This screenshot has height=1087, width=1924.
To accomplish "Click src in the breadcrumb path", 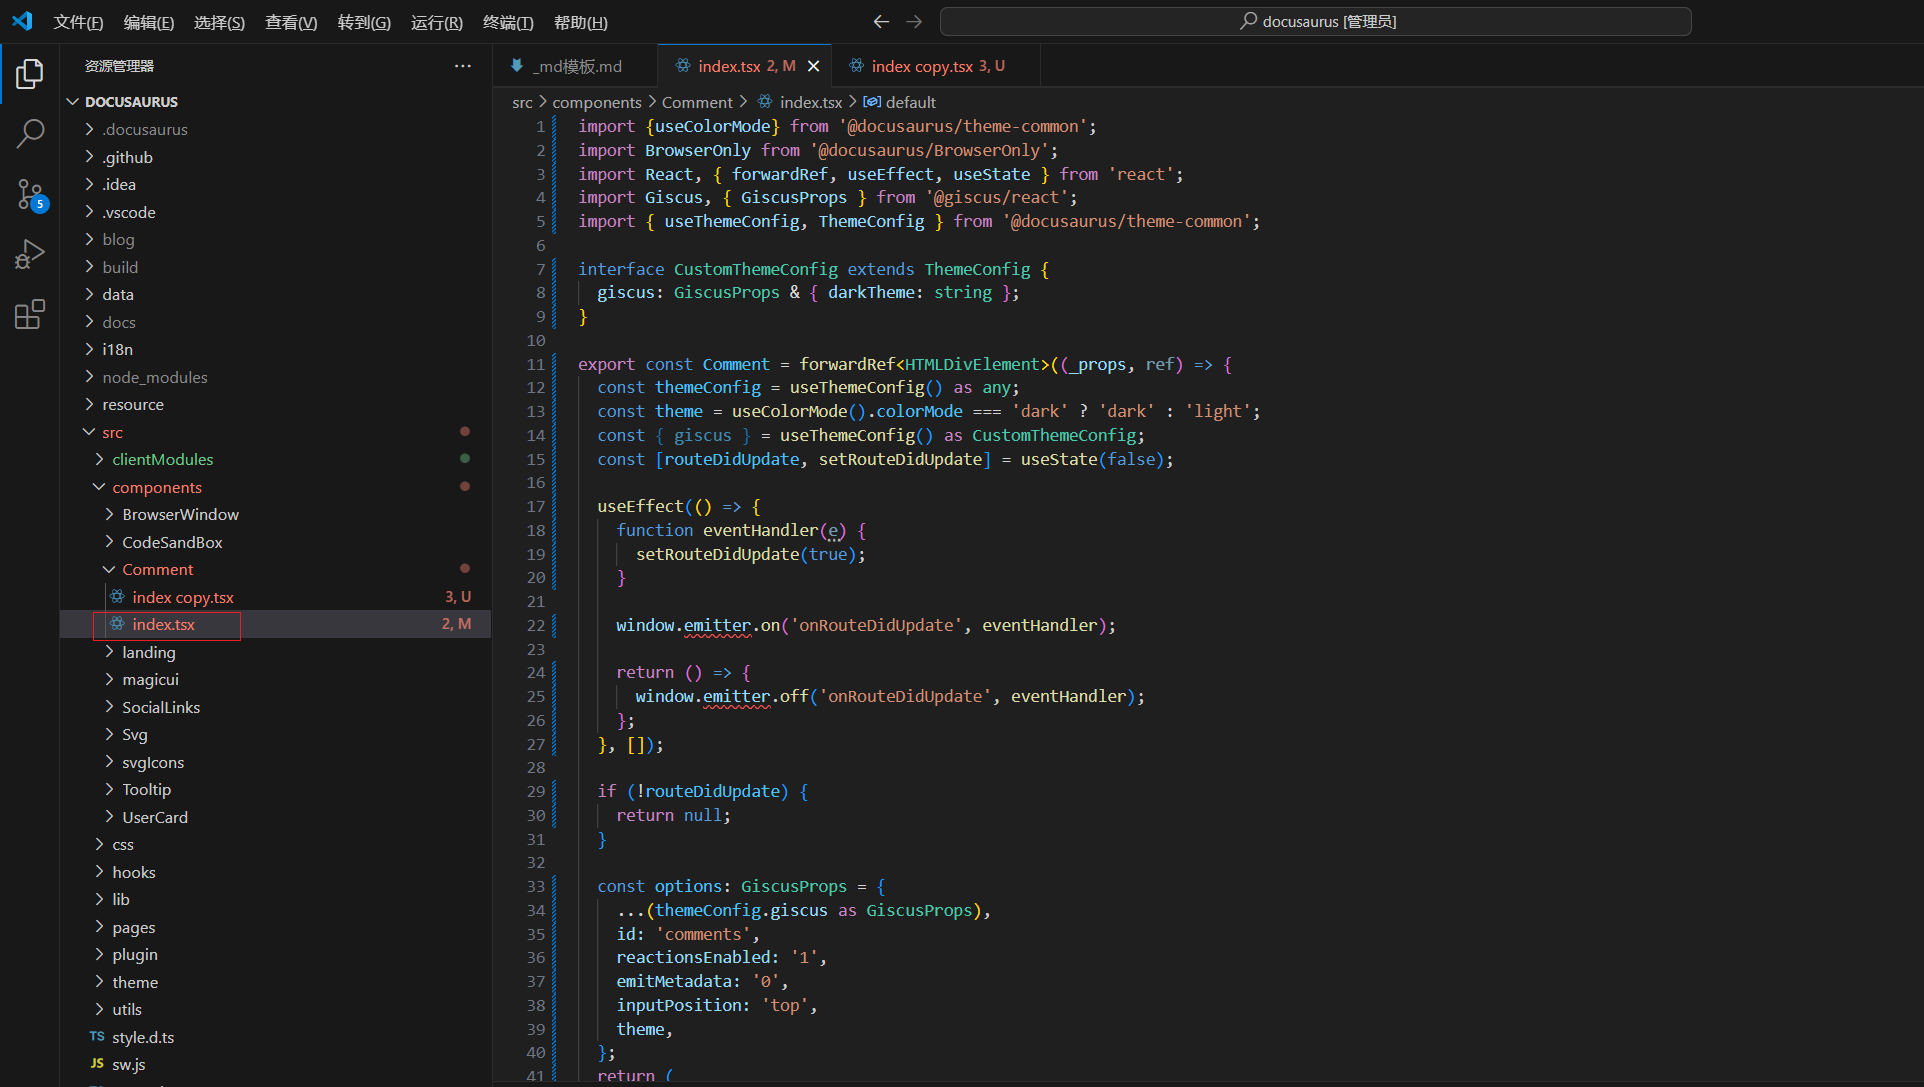I will (x=522, y=102).
